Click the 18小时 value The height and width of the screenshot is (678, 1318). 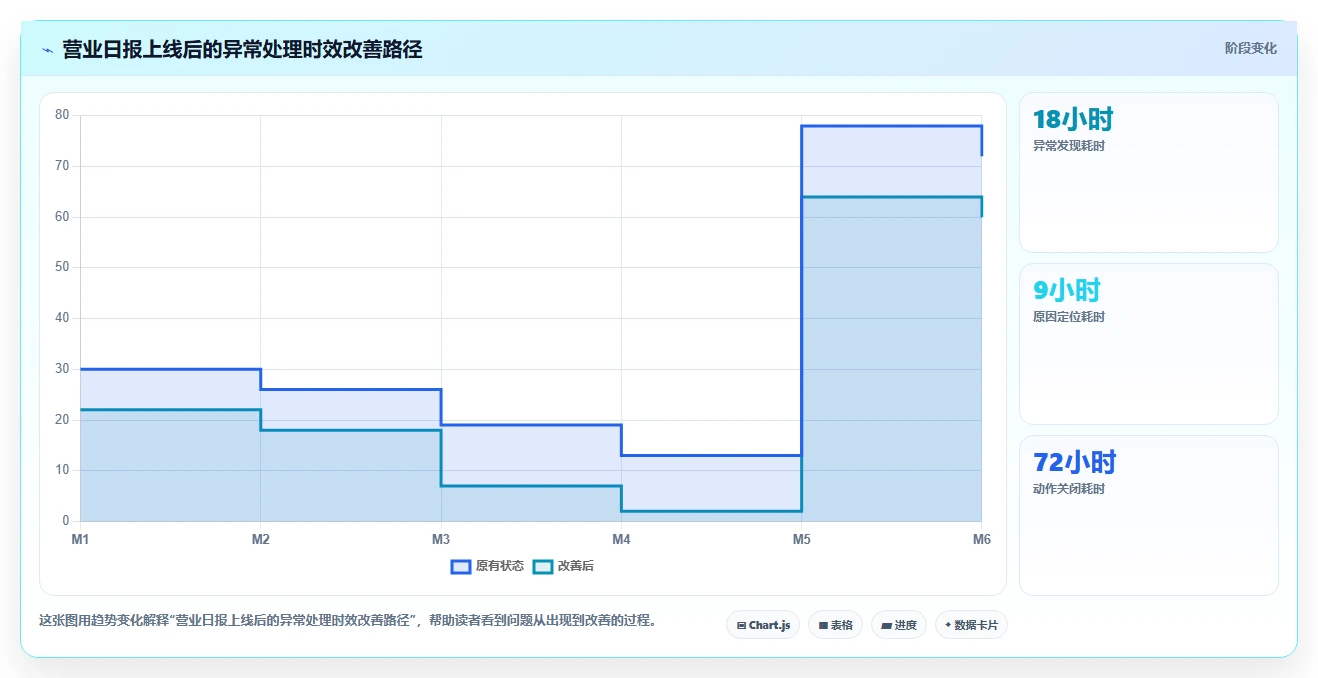pyautogui.click(x=1073, y=120)
